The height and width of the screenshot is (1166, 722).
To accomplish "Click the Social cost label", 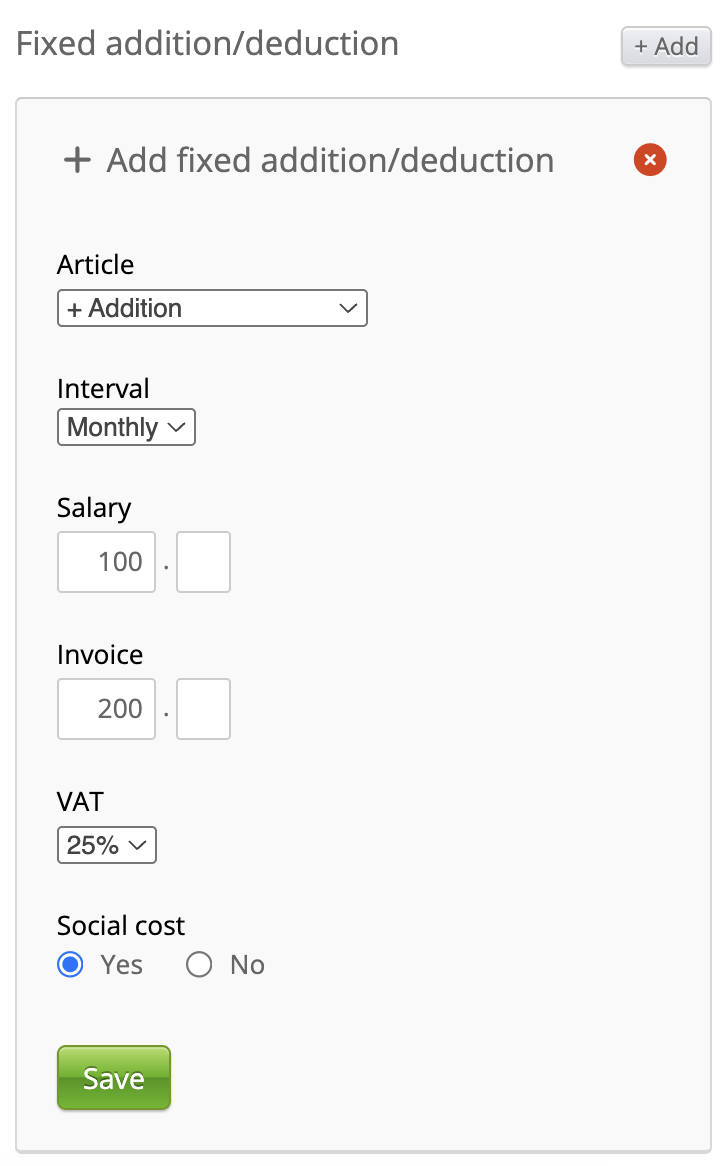I will [x=121, y=926].
